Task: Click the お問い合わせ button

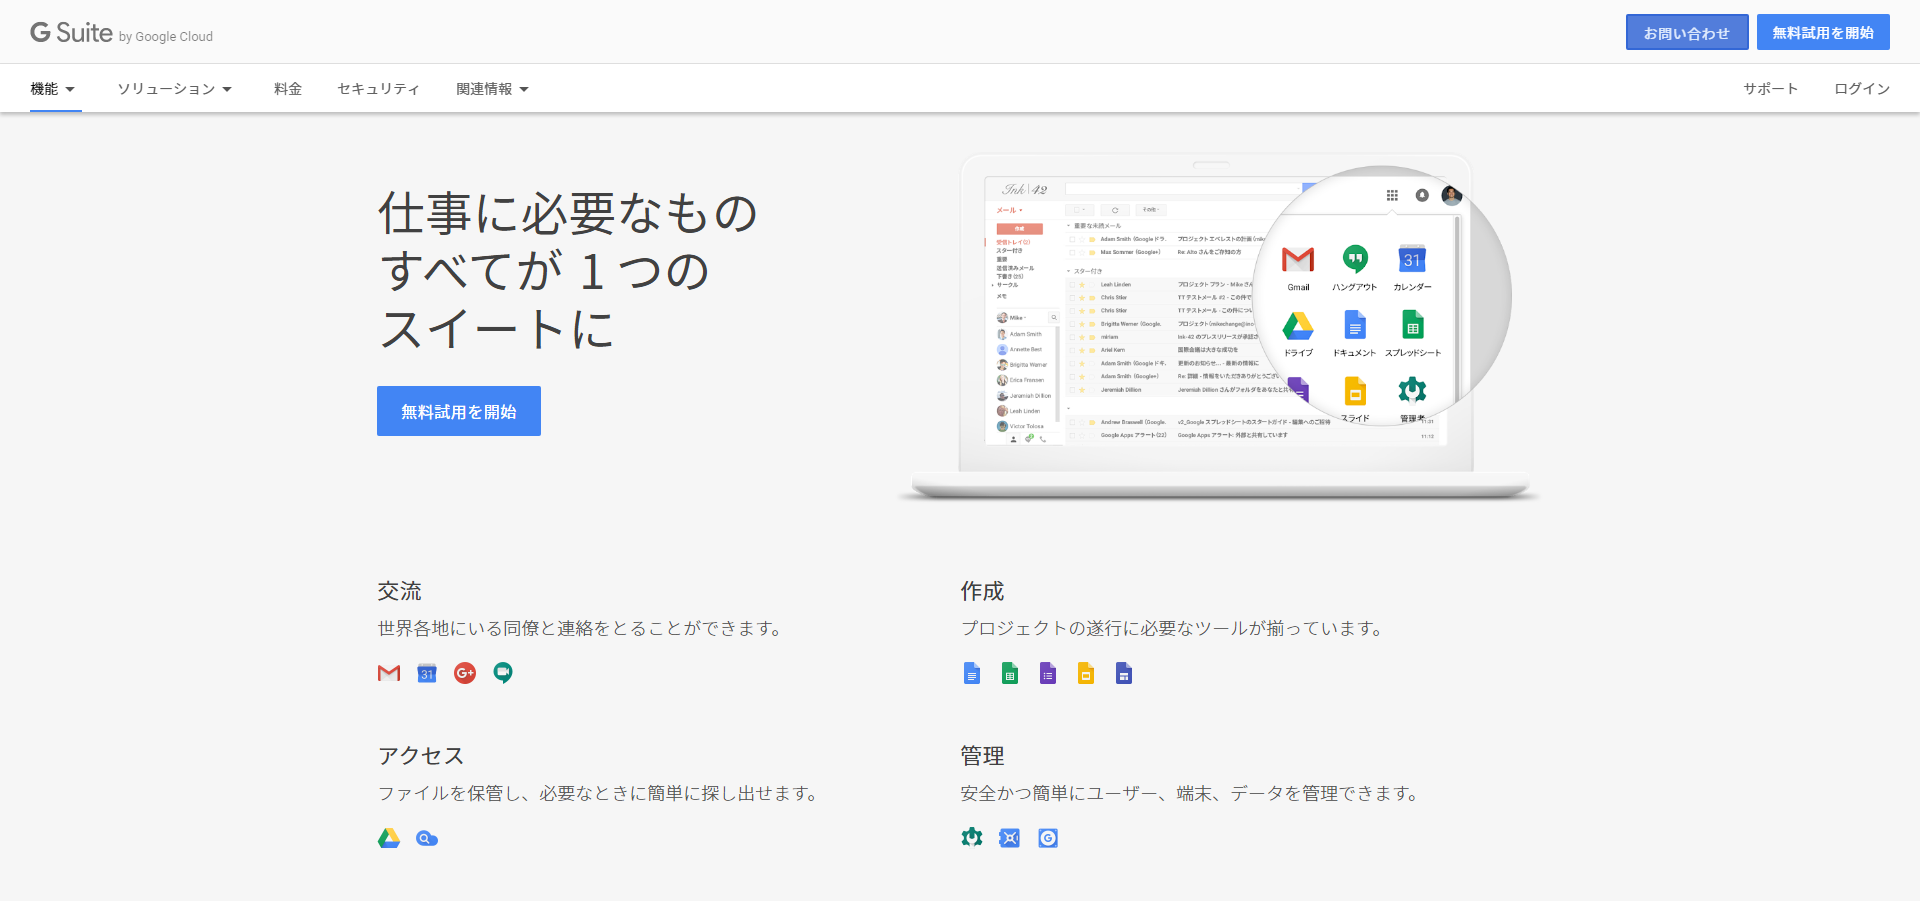Action: click(x=1687, y=32)
